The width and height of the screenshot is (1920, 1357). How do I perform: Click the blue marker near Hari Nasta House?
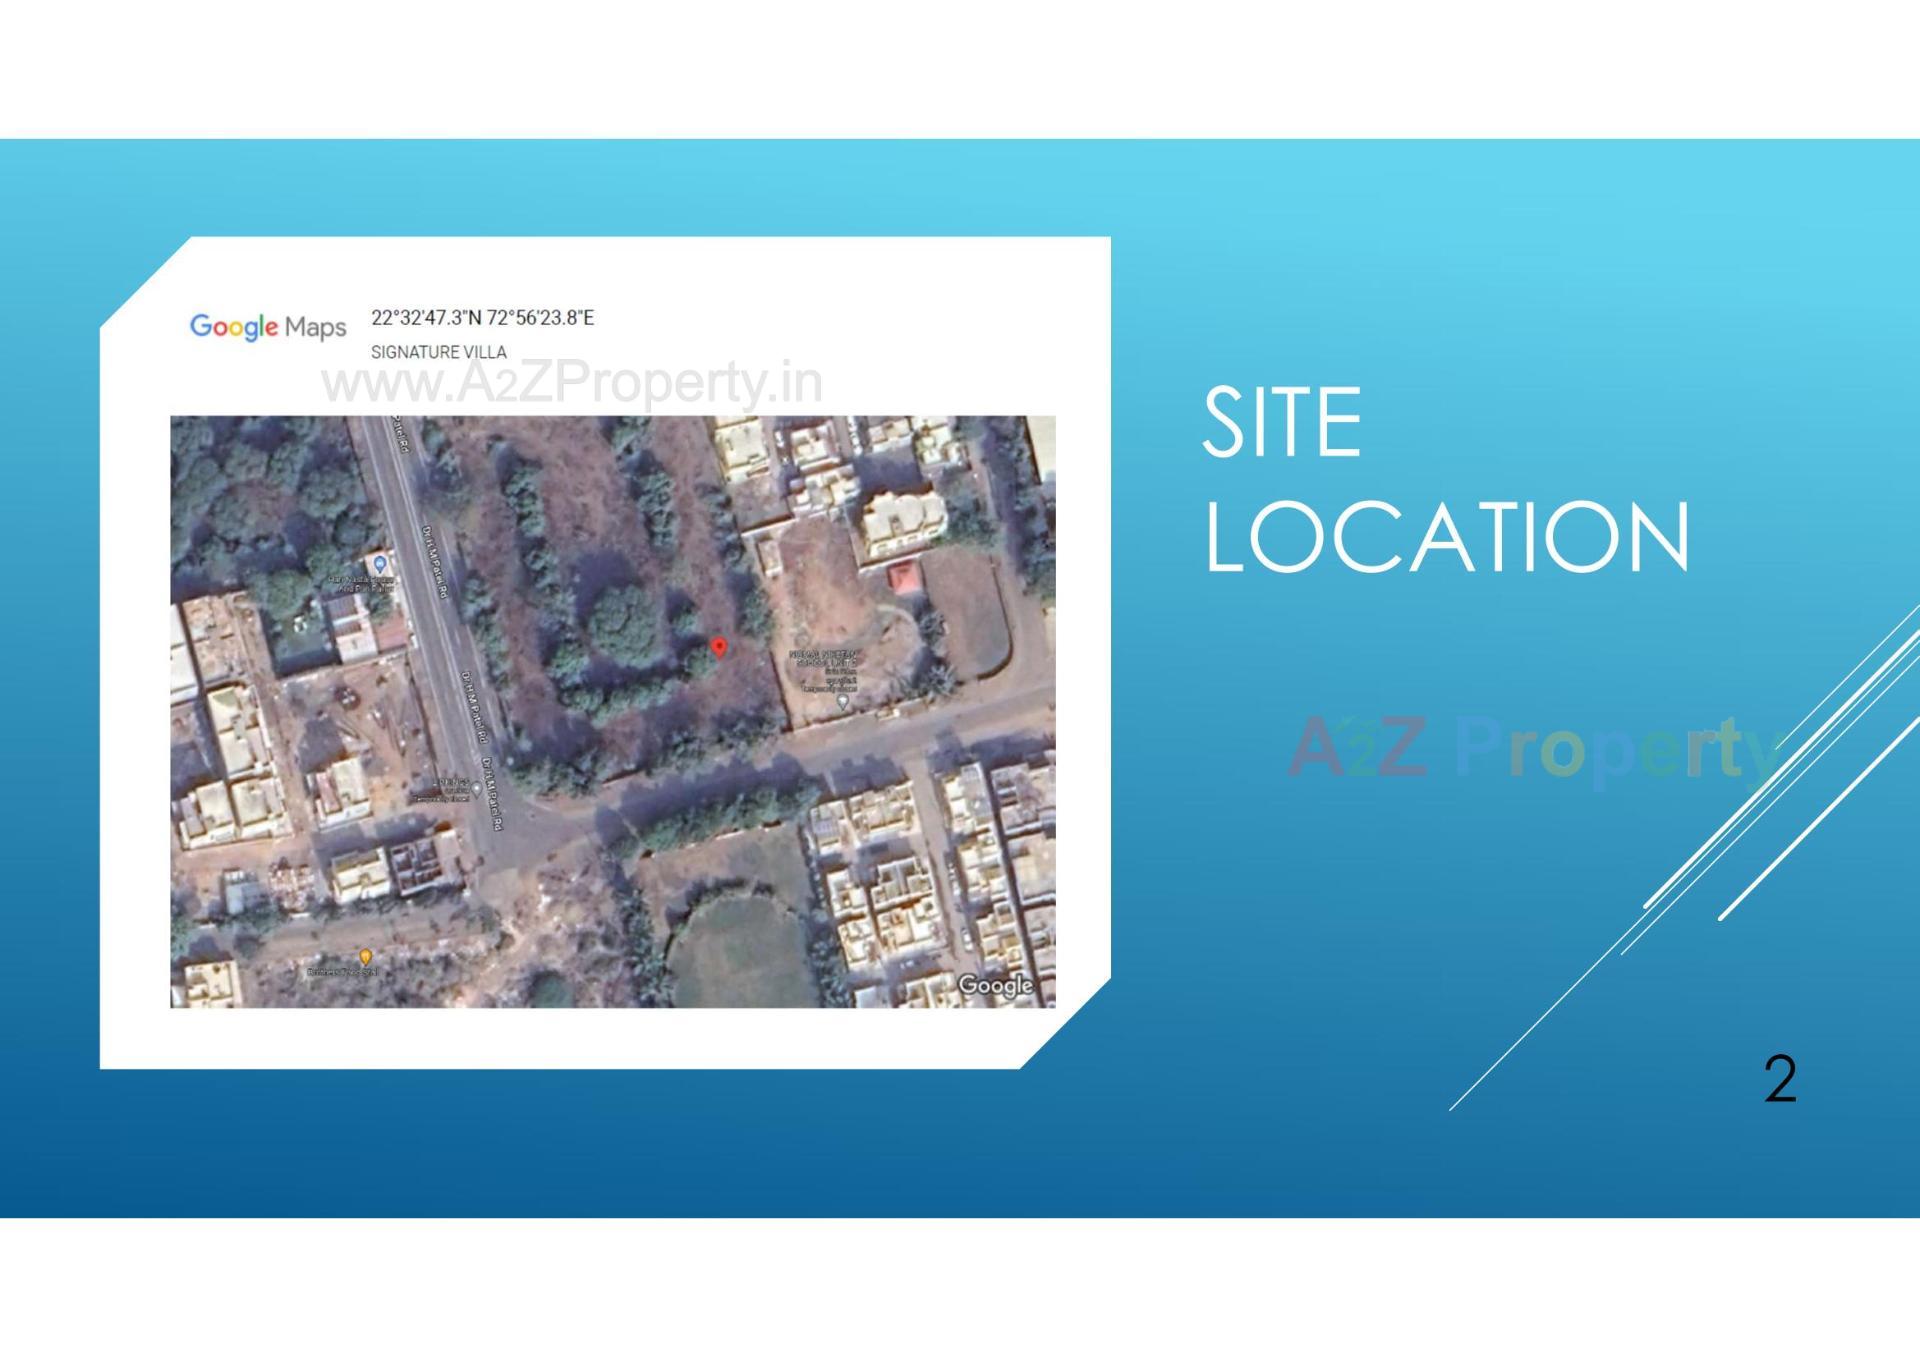(380, 563)
